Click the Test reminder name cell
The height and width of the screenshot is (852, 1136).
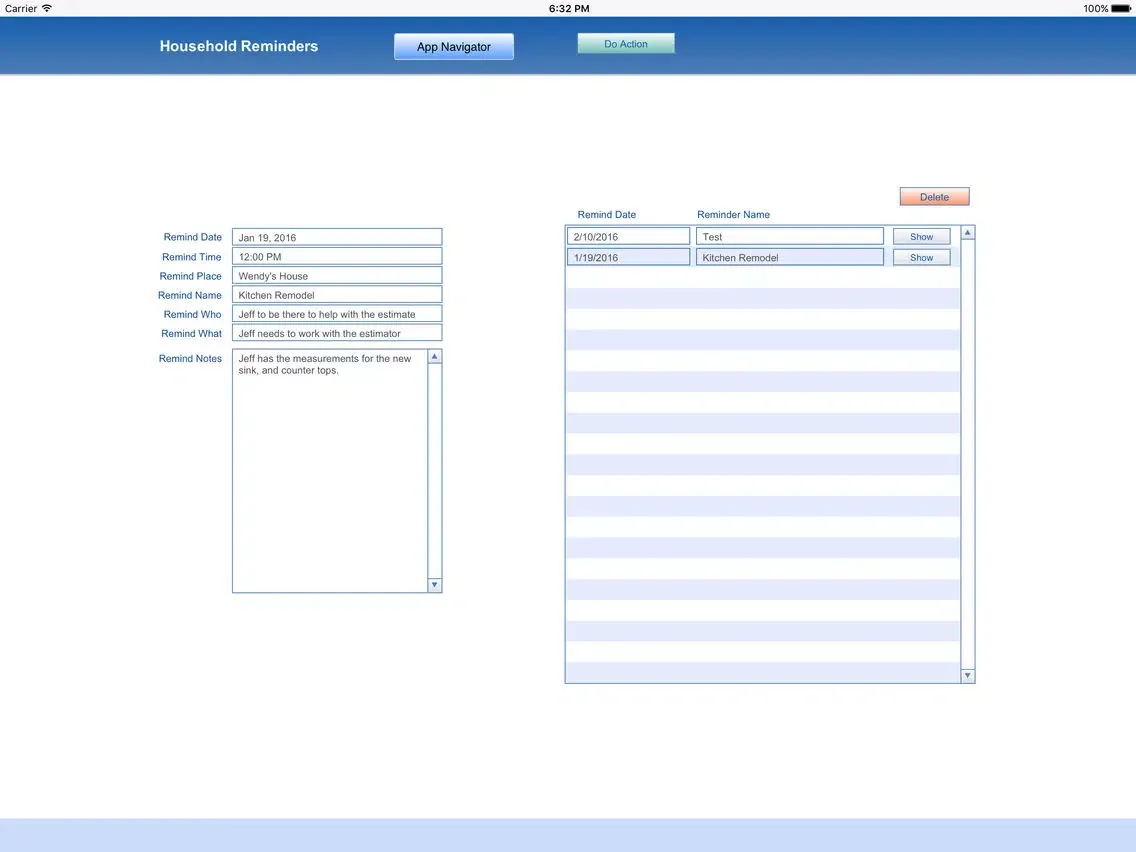click(789, 237)
